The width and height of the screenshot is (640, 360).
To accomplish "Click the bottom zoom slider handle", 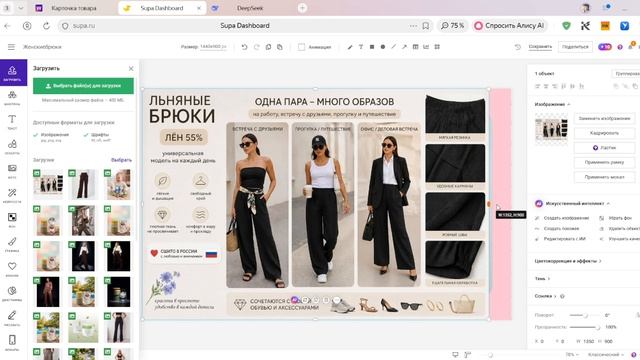I will click(490, 355).
